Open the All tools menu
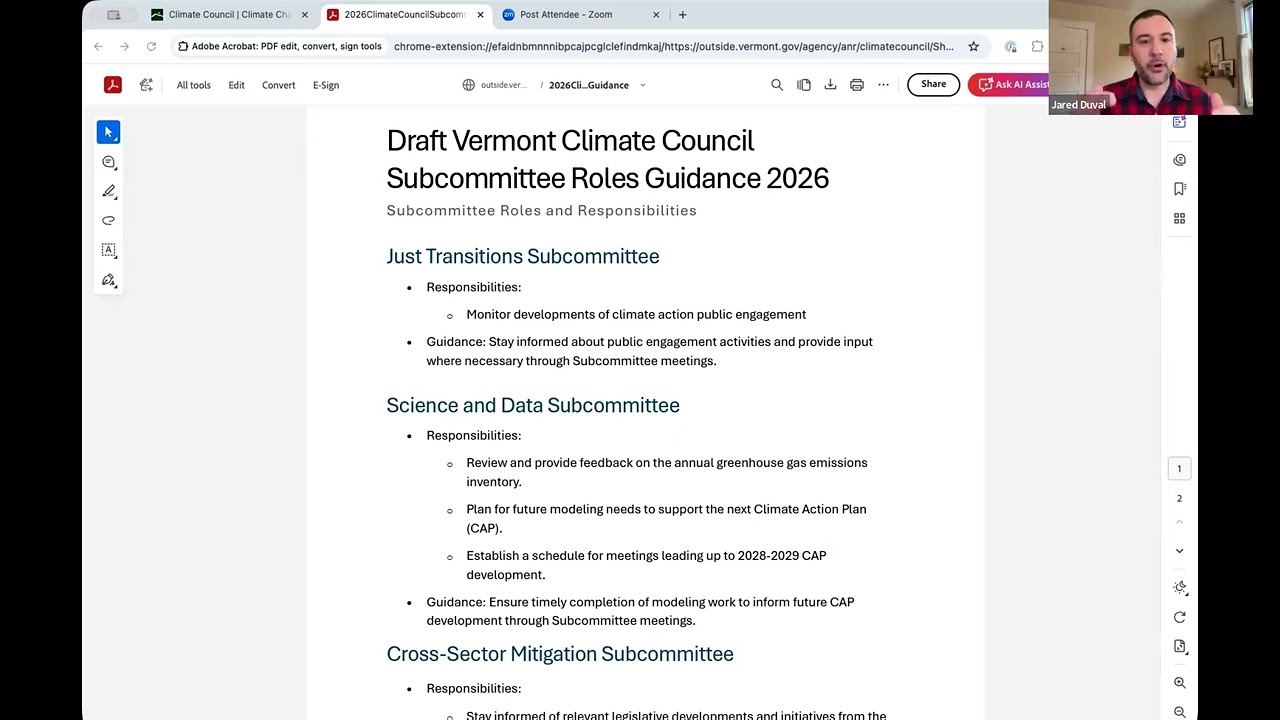 (x=194, y=85)
